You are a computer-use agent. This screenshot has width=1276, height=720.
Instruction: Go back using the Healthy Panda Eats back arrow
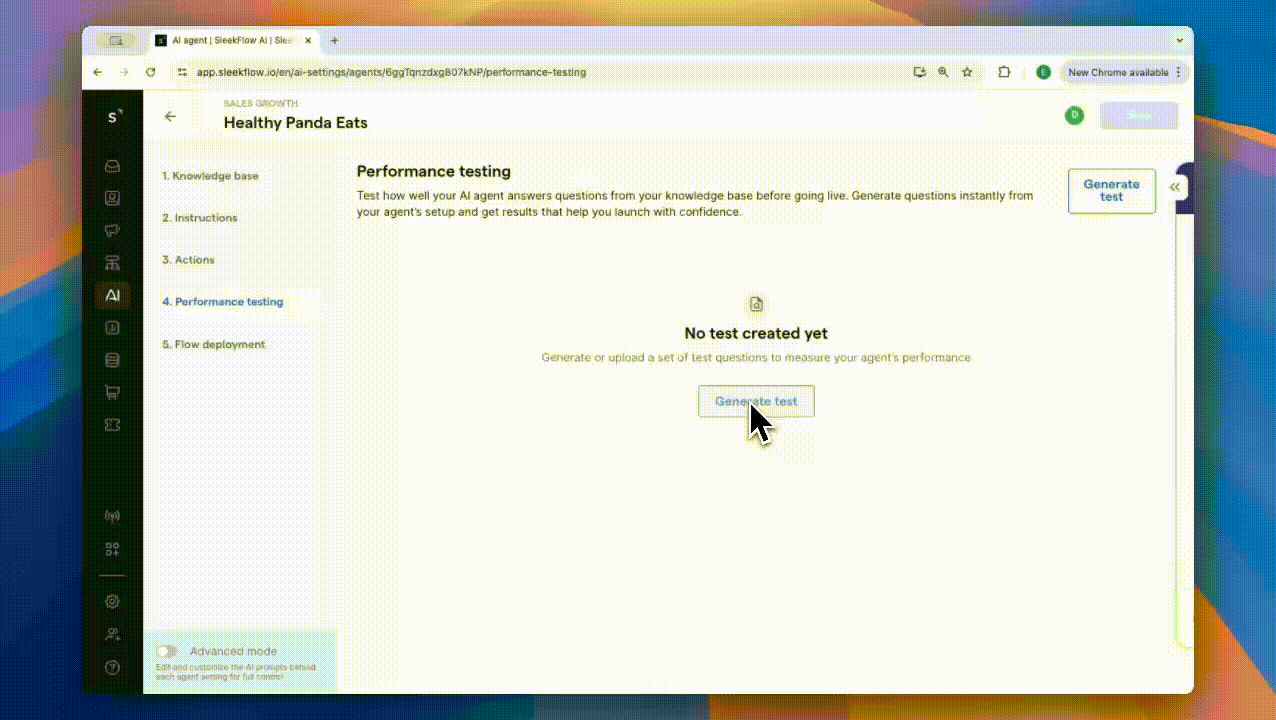170,116
